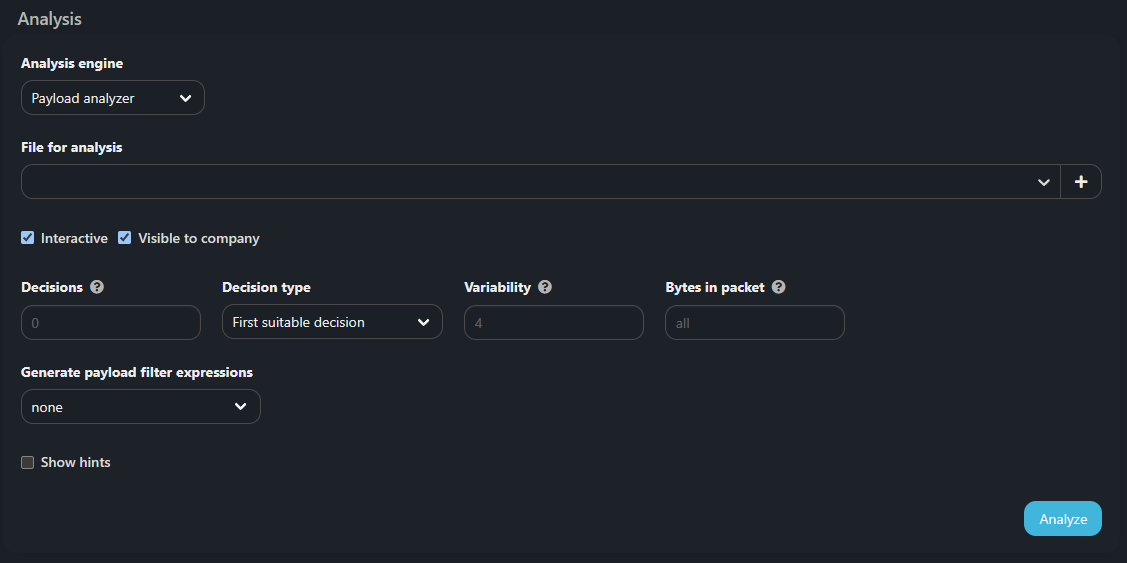Uncheck the Interactive checkbox
This screenshot has height=563, width=1127.
click(28, 238)
